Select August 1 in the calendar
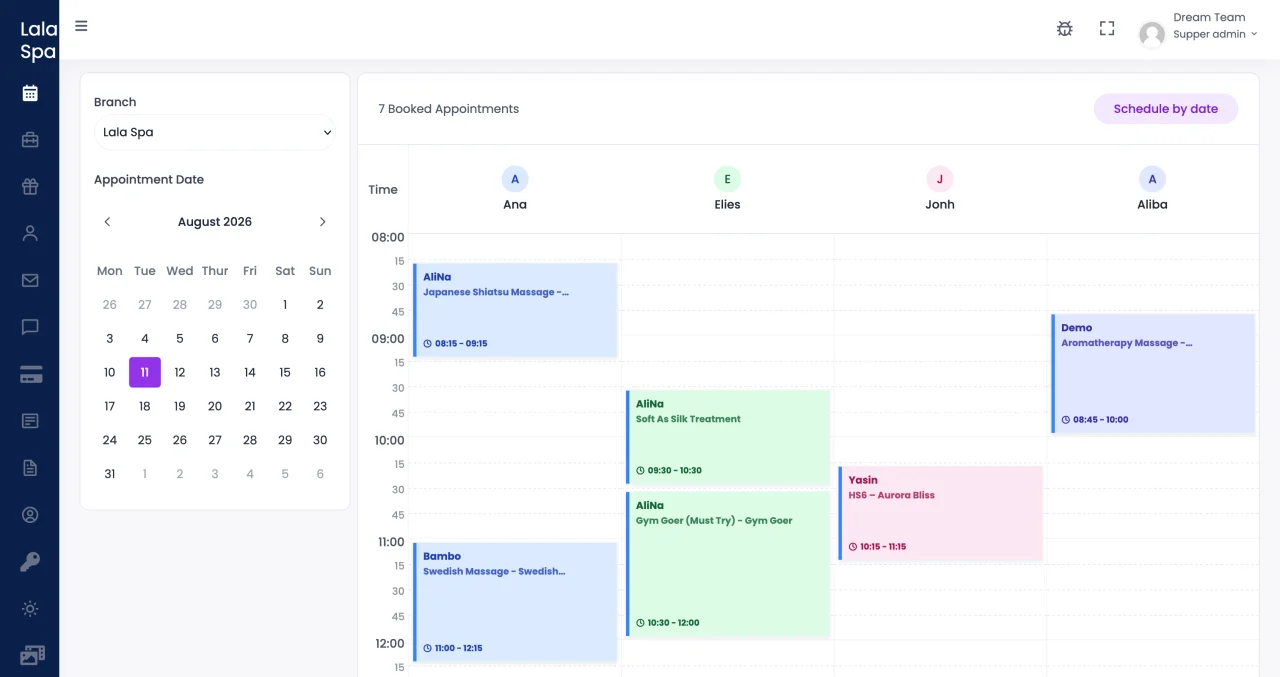1280x677 pixels. click(x=285, y=305)
